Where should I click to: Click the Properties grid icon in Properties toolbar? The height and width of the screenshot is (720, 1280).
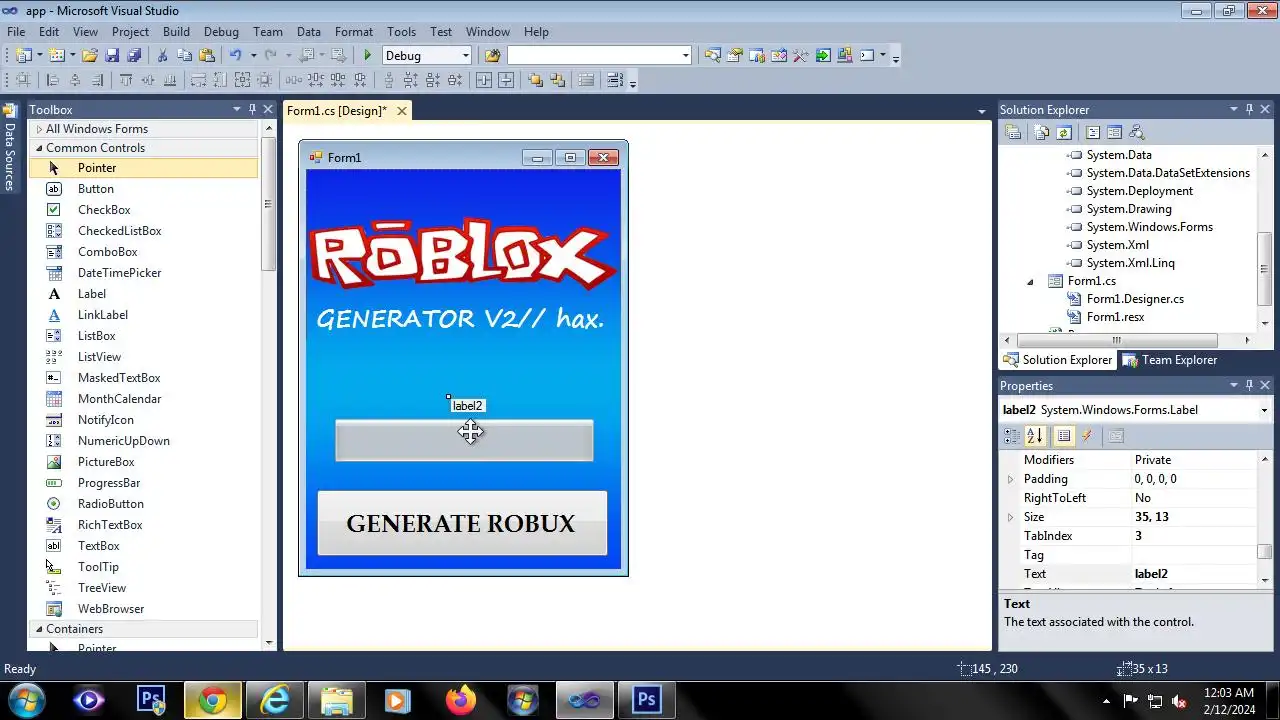point(1064,436)
